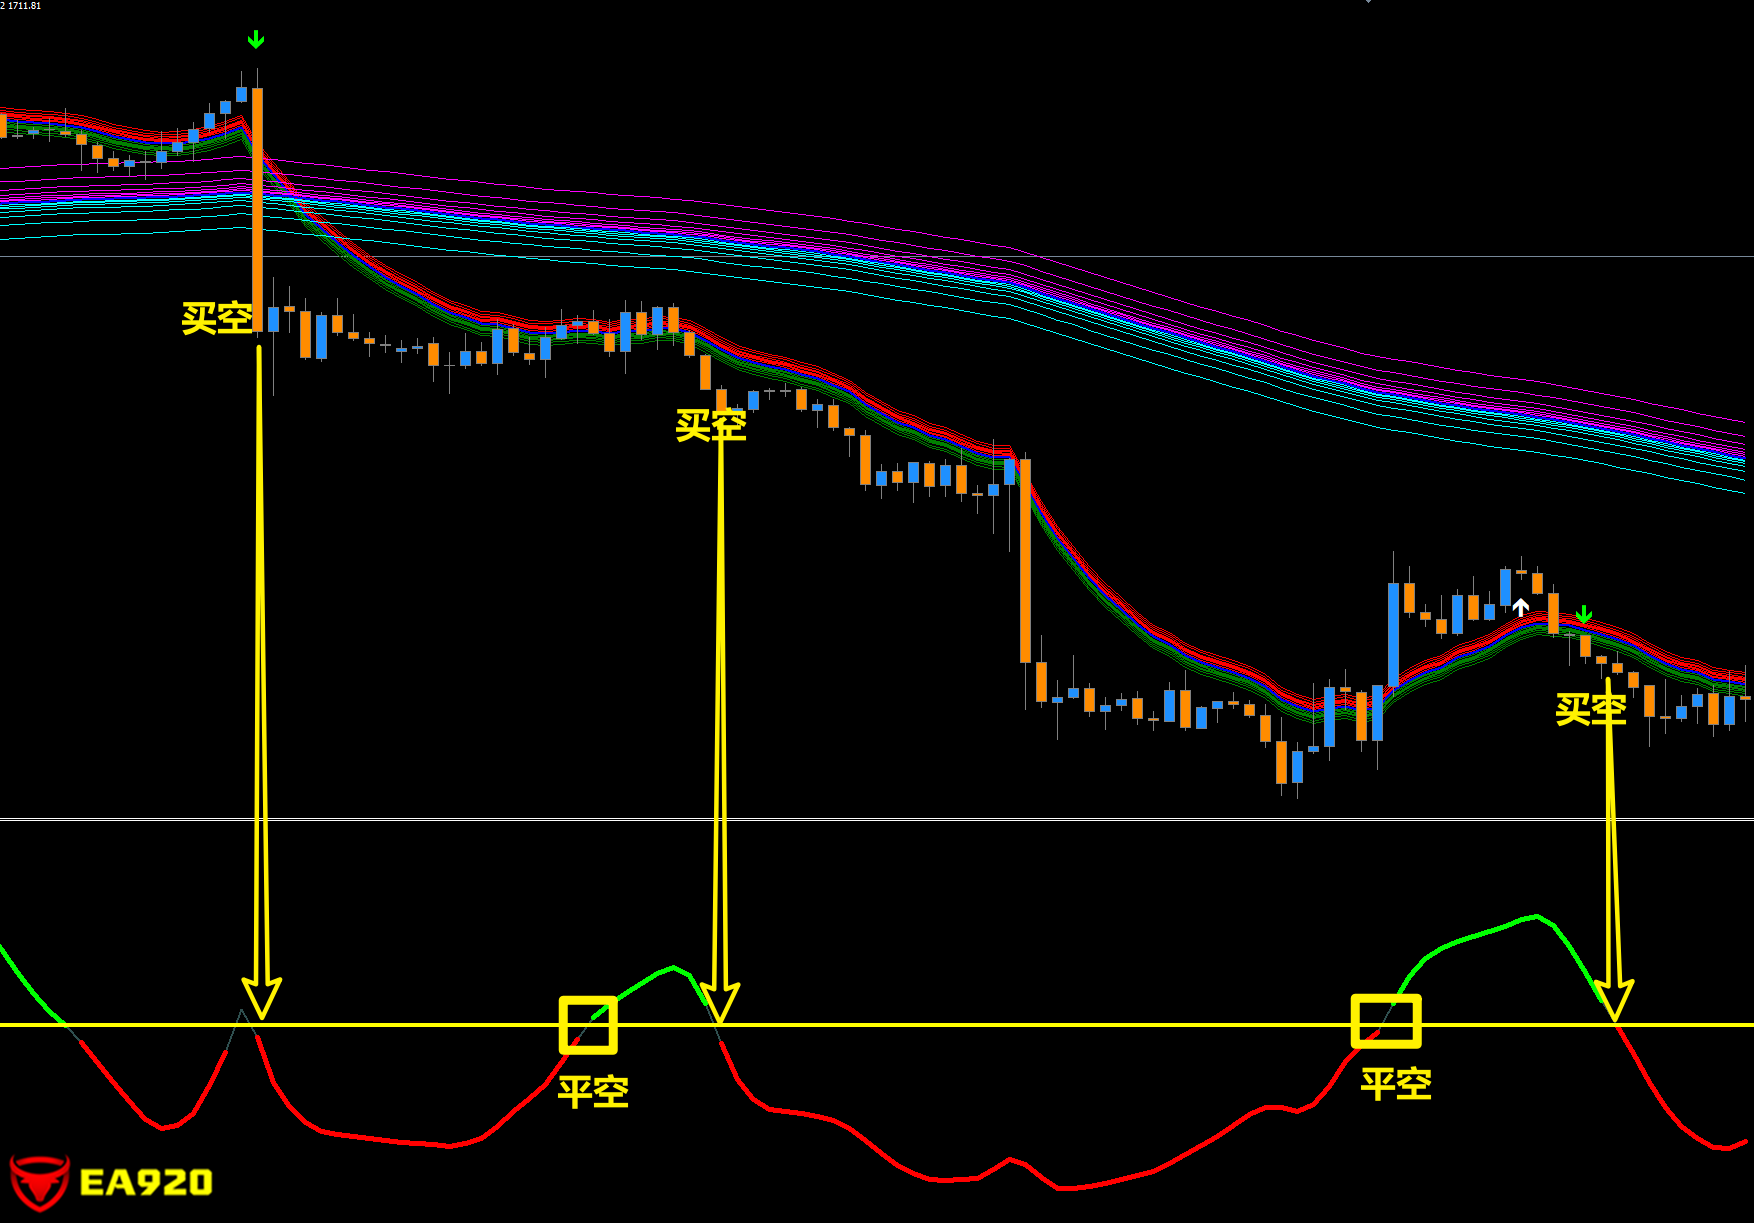Viewport: 1754px width, 1223px height.
Task: Select the rightmost yellow square marker
Action: 1386,1021
